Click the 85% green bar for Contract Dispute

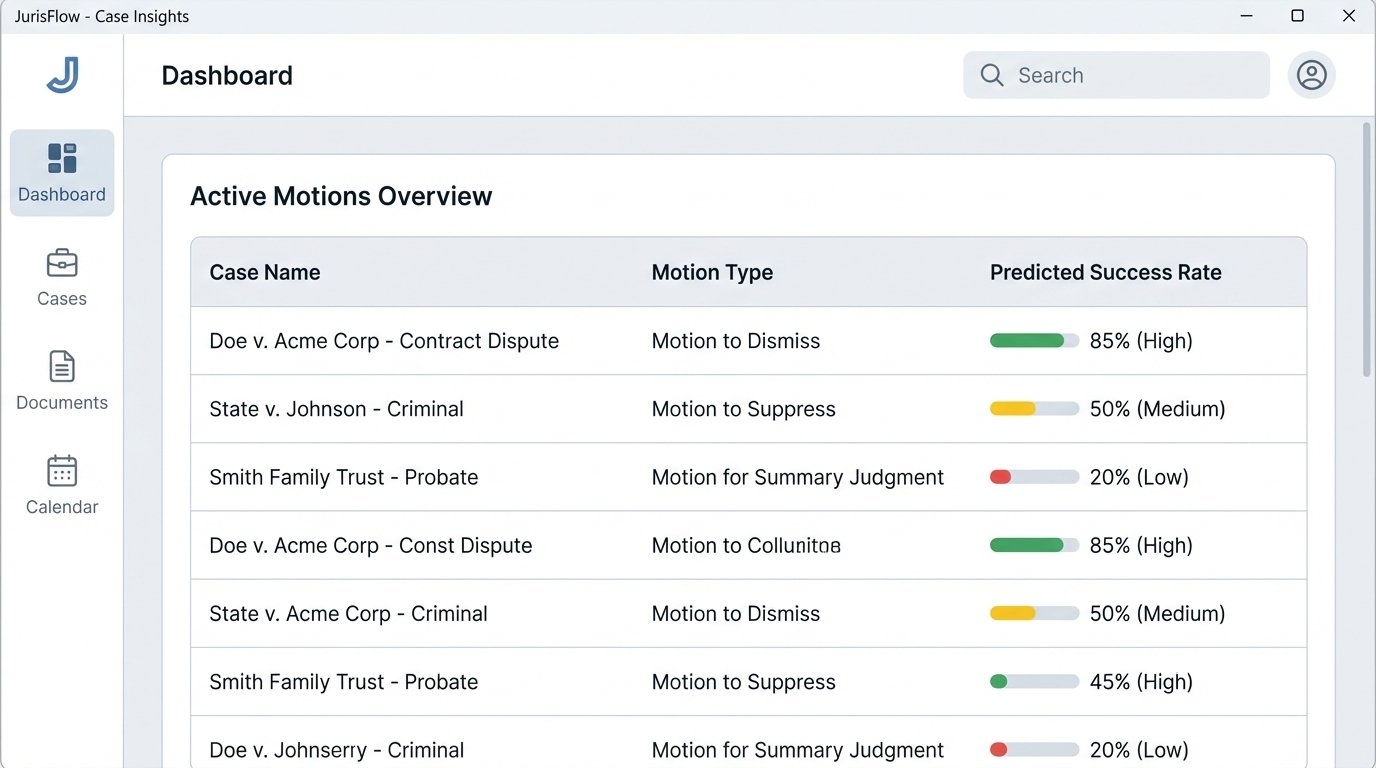click(x=1033, y=341)
